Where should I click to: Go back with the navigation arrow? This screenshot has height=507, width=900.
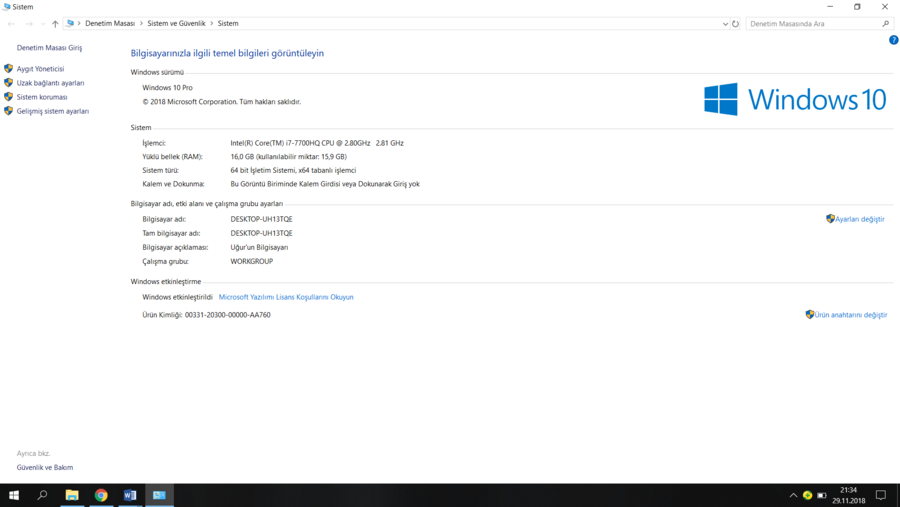(x=11, y=24)
